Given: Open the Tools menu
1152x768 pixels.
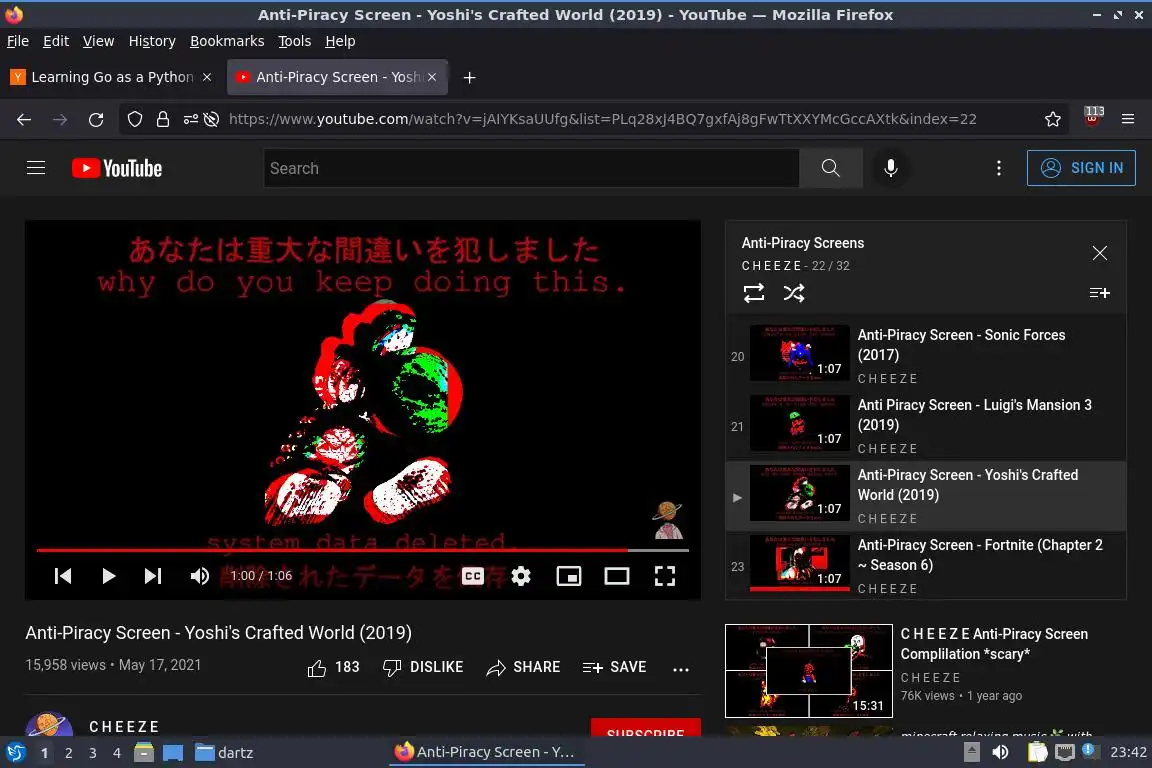Looking at the screenshot, I should [295, 41].
